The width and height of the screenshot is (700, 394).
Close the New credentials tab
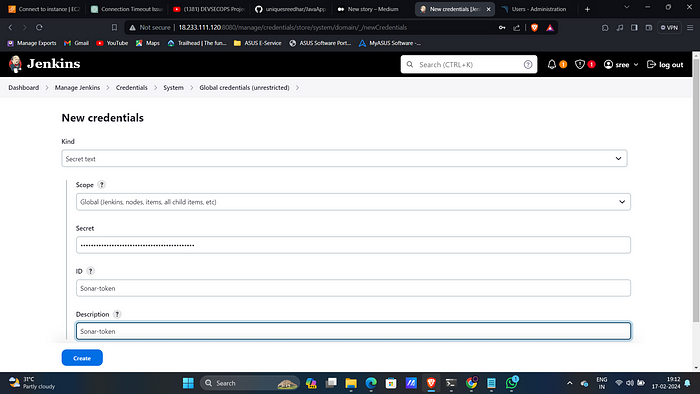(488, 9)
